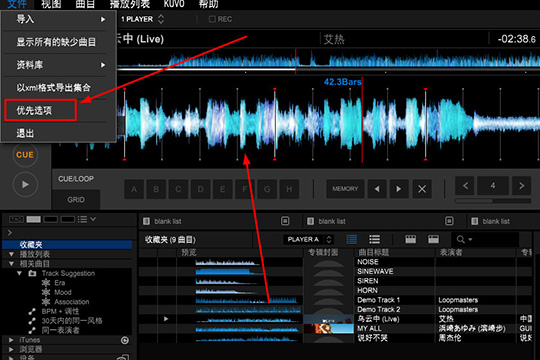Expand the iTunes tree node

click(11, 340)
